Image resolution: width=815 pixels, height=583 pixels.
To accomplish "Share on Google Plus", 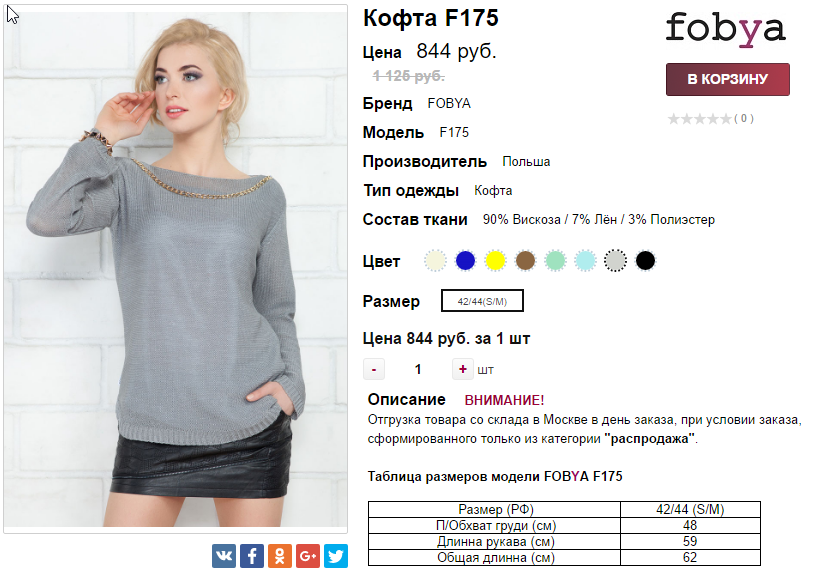I will click(x=308, y=555).
